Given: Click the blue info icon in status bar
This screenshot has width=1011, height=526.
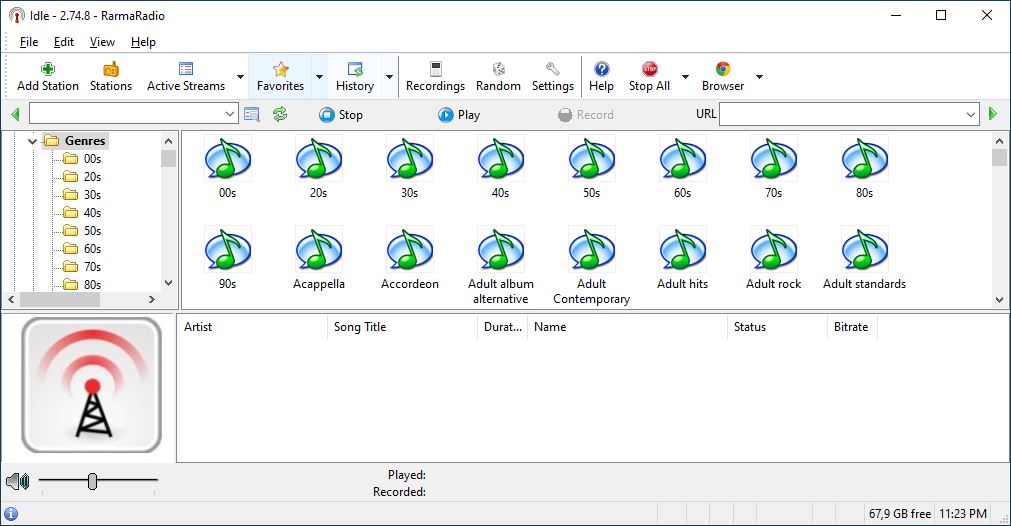Looking at the screenshot, I should pos(11,514).
